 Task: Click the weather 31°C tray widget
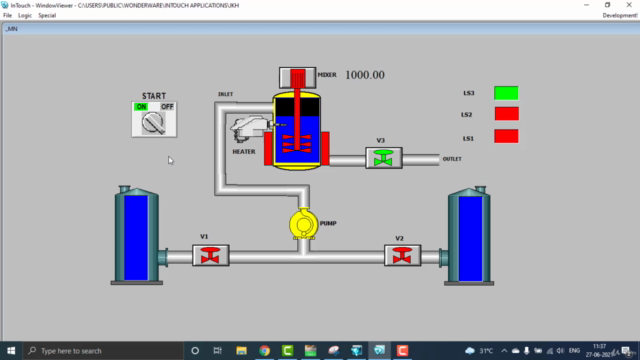pyautogui.click(x=479, y=351)
